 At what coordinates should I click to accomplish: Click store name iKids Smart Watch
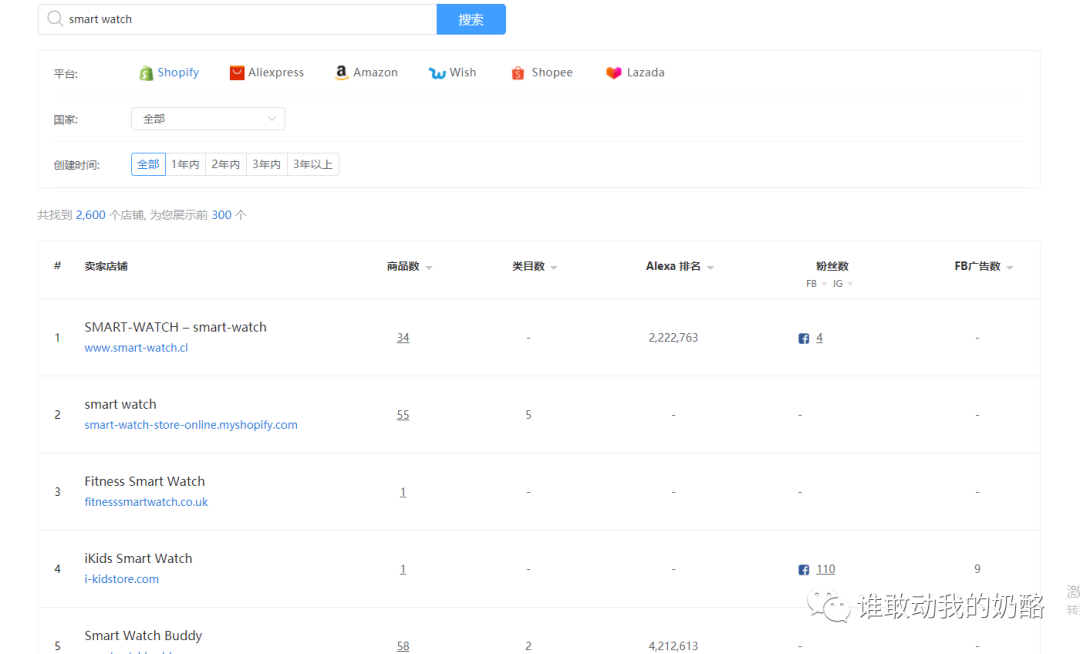tap(138, 558)
